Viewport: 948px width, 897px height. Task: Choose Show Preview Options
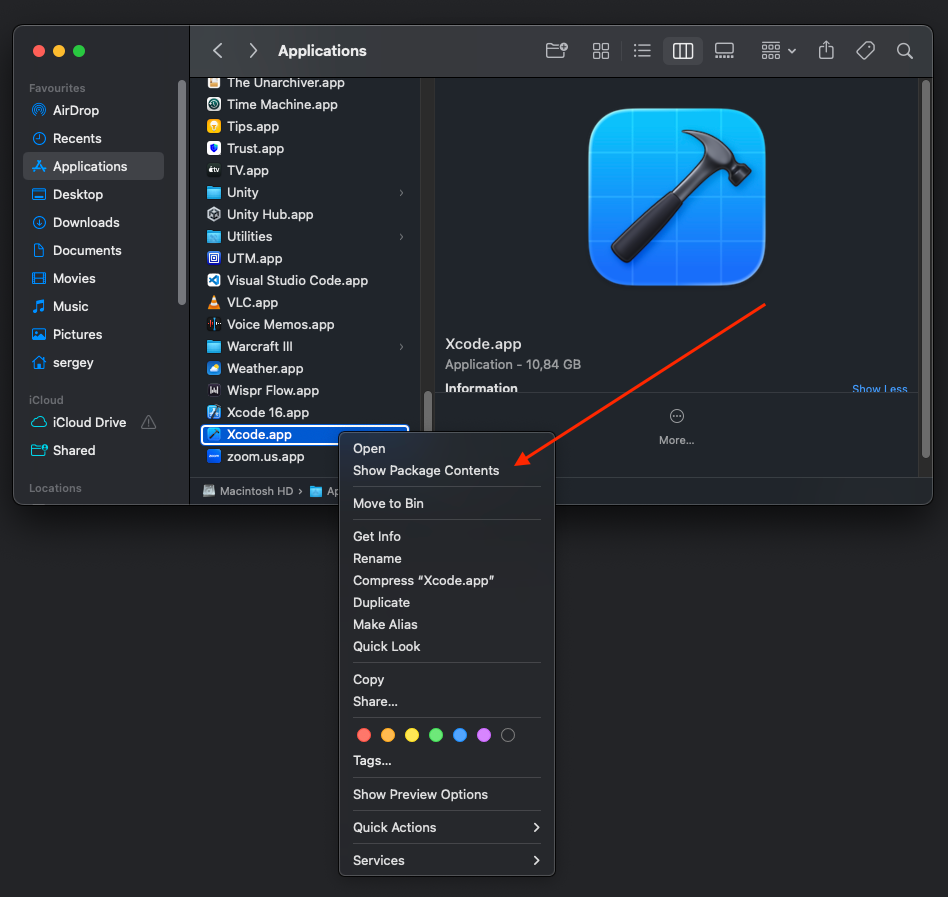tap(447, 795)
